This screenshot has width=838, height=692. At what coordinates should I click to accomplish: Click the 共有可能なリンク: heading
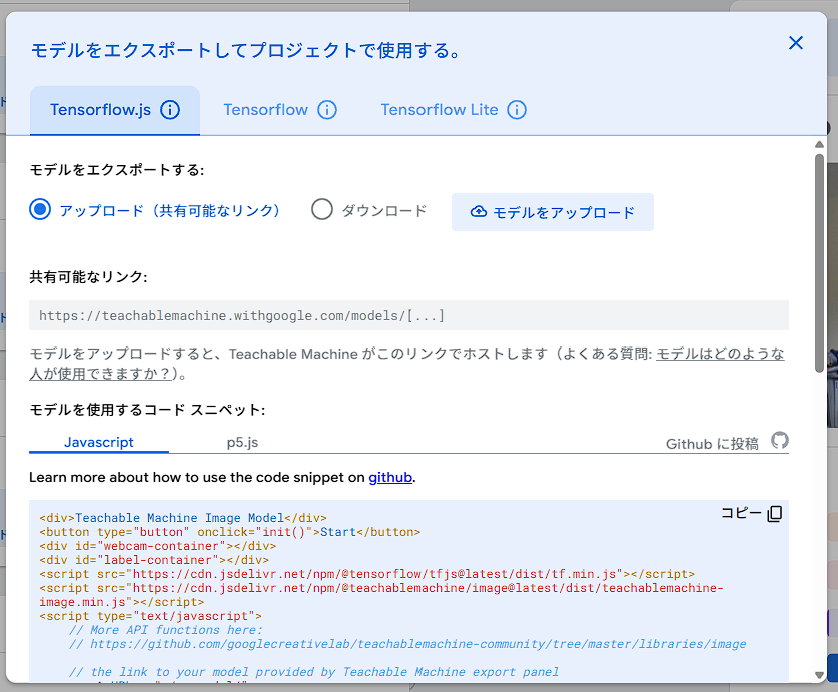click(x=88, y=277)
